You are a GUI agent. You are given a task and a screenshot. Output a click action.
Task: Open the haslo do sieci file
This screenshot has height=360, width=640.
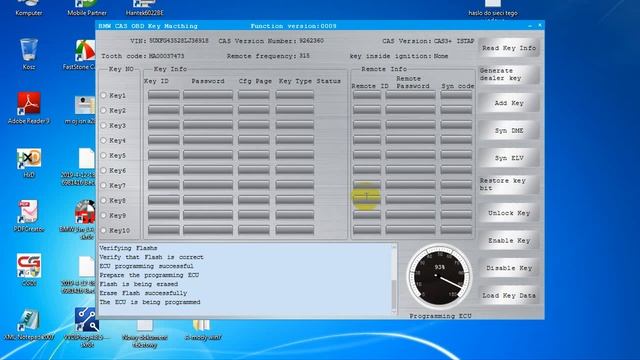[x=493, y=9]
